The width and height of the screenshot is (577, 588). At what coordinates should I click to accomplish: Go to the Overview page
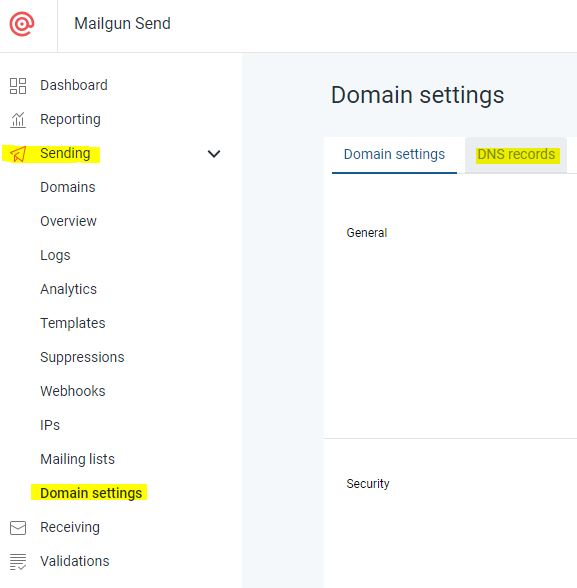(x=68, y=221)
